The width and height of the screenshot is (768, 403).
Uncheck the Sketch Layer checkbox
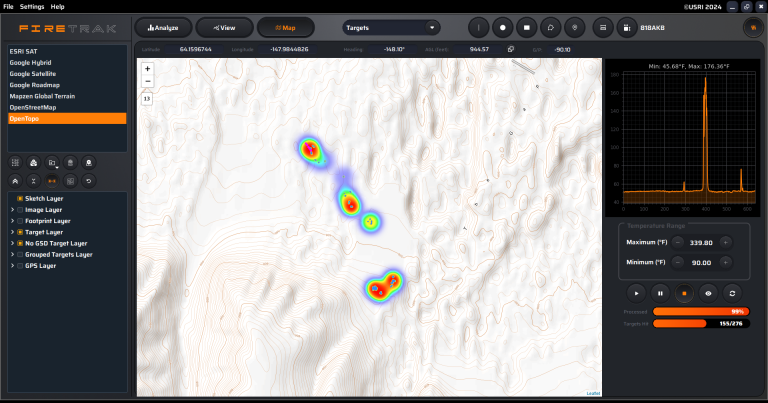[x=20, y=199]
